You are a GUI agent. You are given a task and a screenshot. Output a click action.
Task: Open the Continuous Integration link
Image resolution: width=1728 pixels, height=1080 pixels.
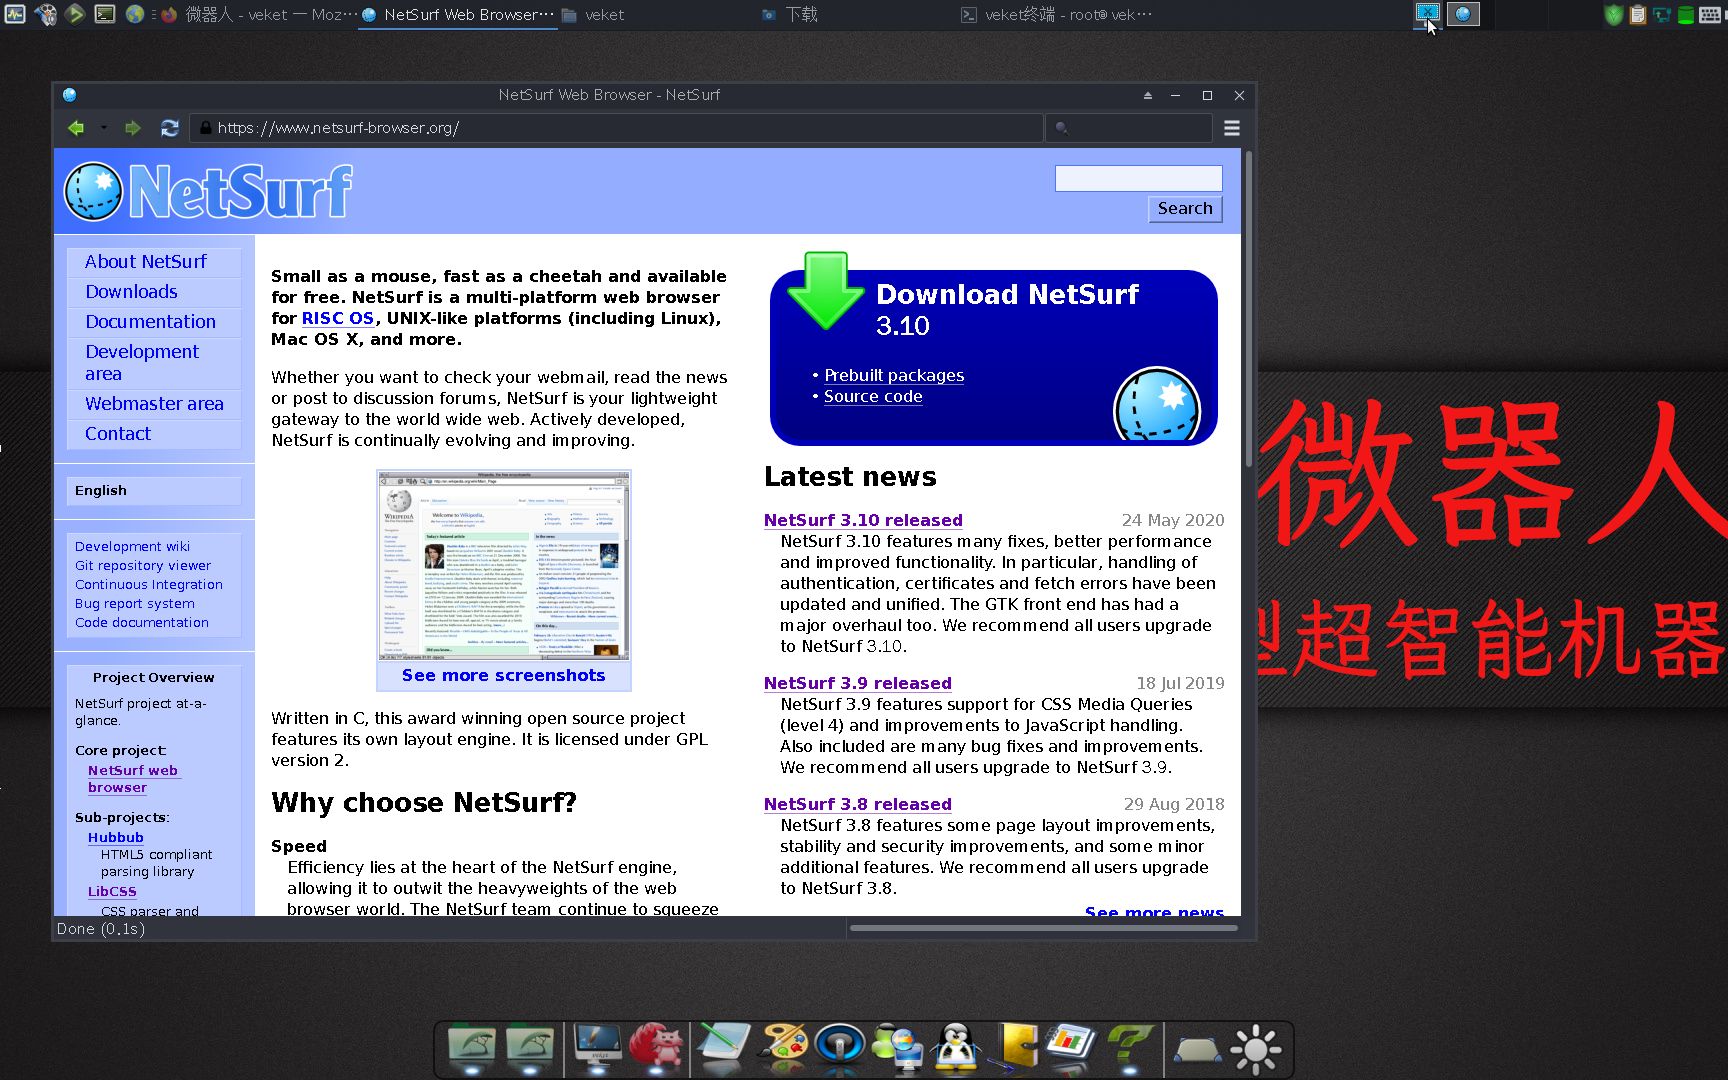point(149,585)
